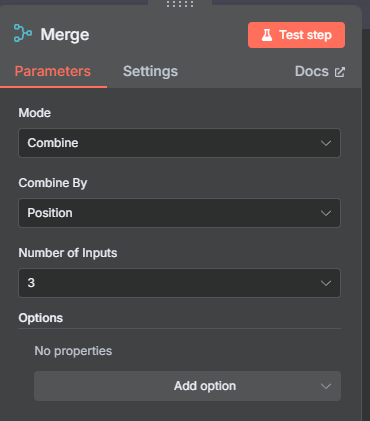Click the Options section heading
The height and width of the screenshot is (421, 370).
41,318
